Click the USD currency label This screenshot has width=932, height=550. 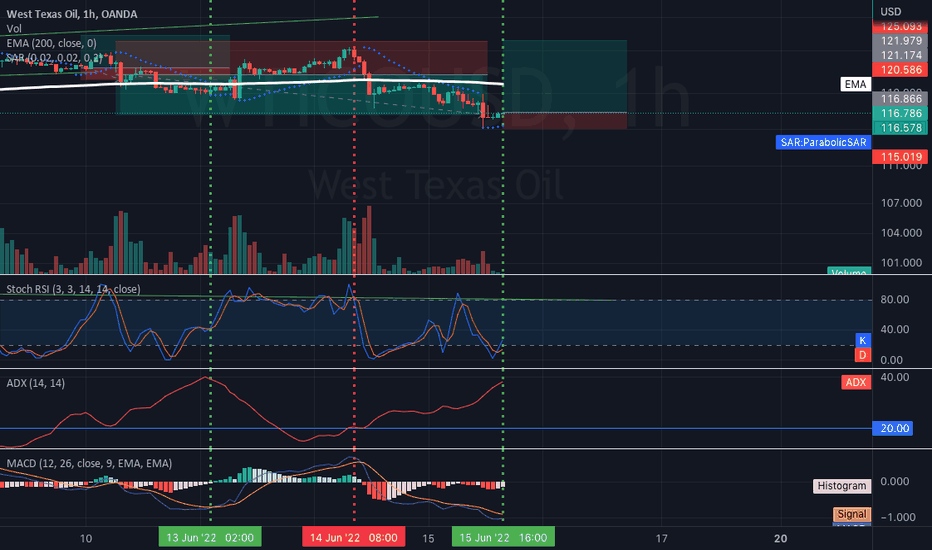coord(890,11)
